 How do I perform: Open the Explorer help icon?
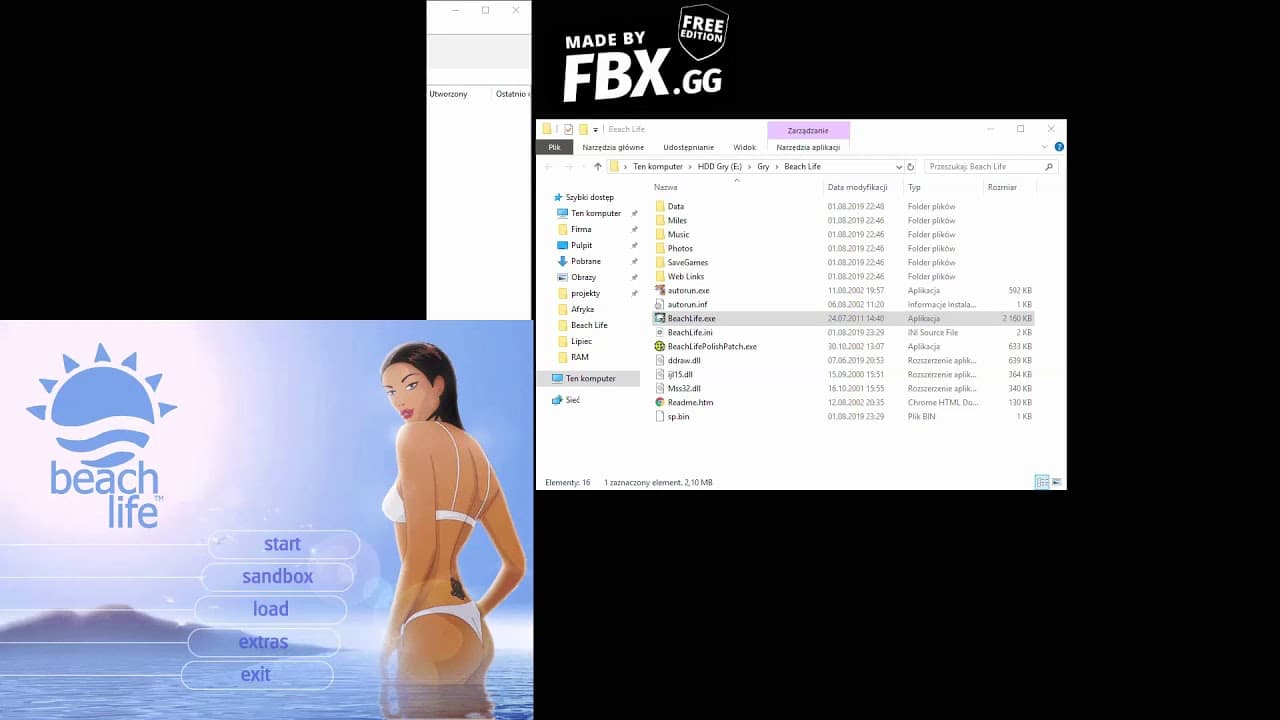pos(1059,147)
